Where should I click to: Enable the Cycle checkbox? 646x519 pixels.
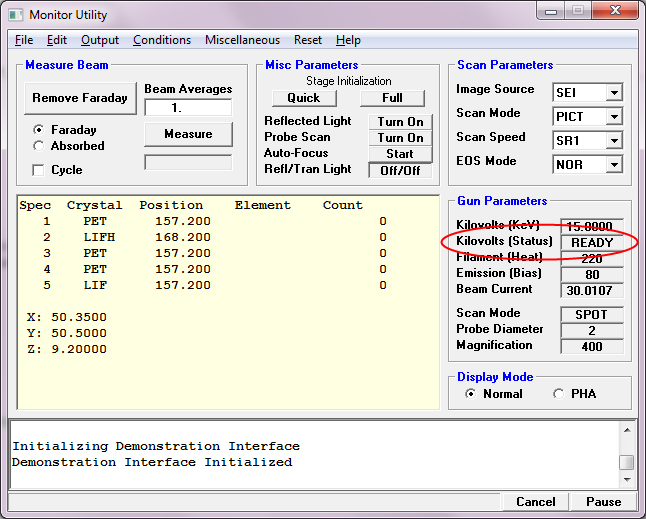pyautogui.click(x=39, y=170)
